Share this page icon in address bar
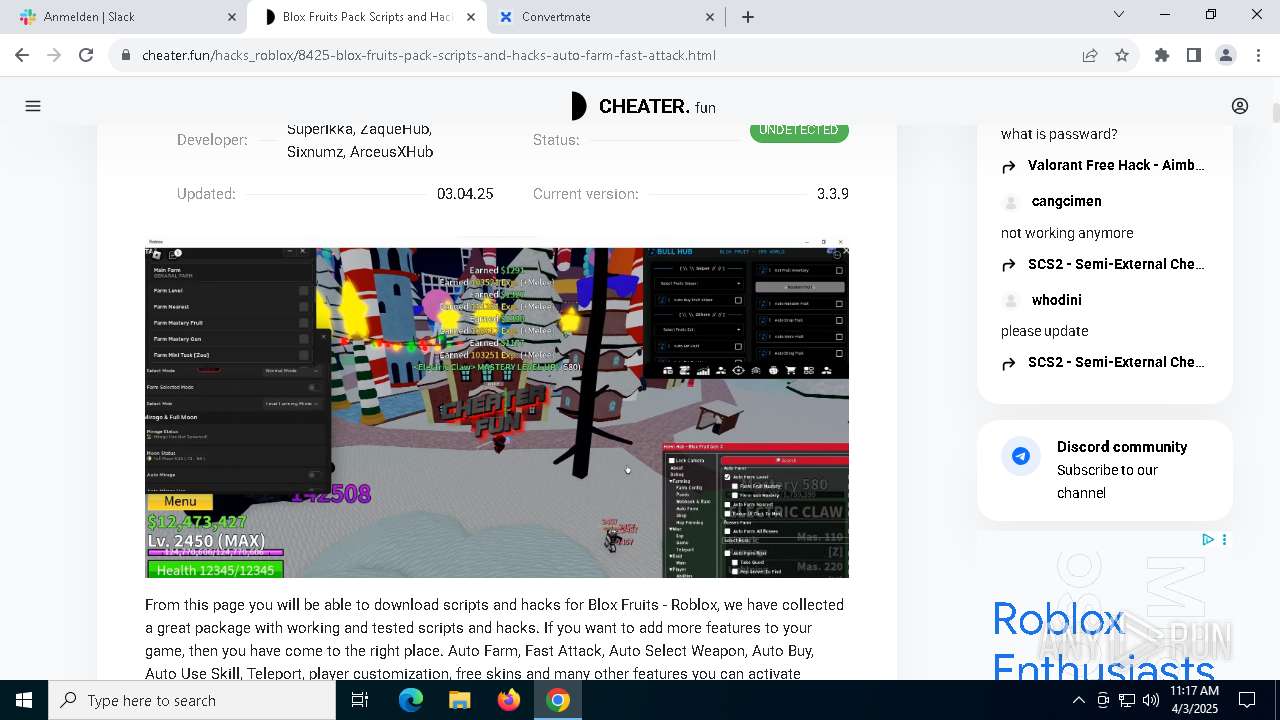This screenshot has height=720, width=1280. tap(1090, 56)
